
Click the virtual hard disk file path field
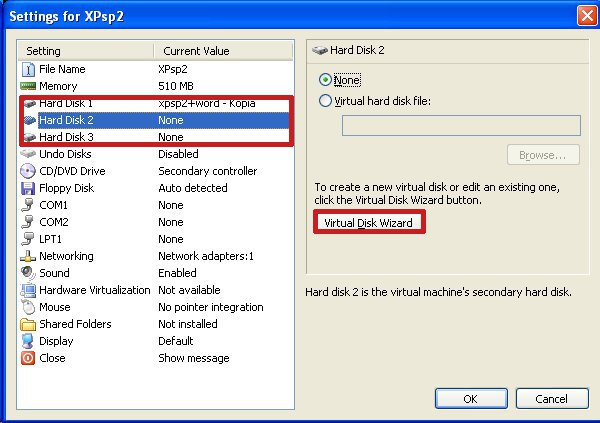pos(461,125)
